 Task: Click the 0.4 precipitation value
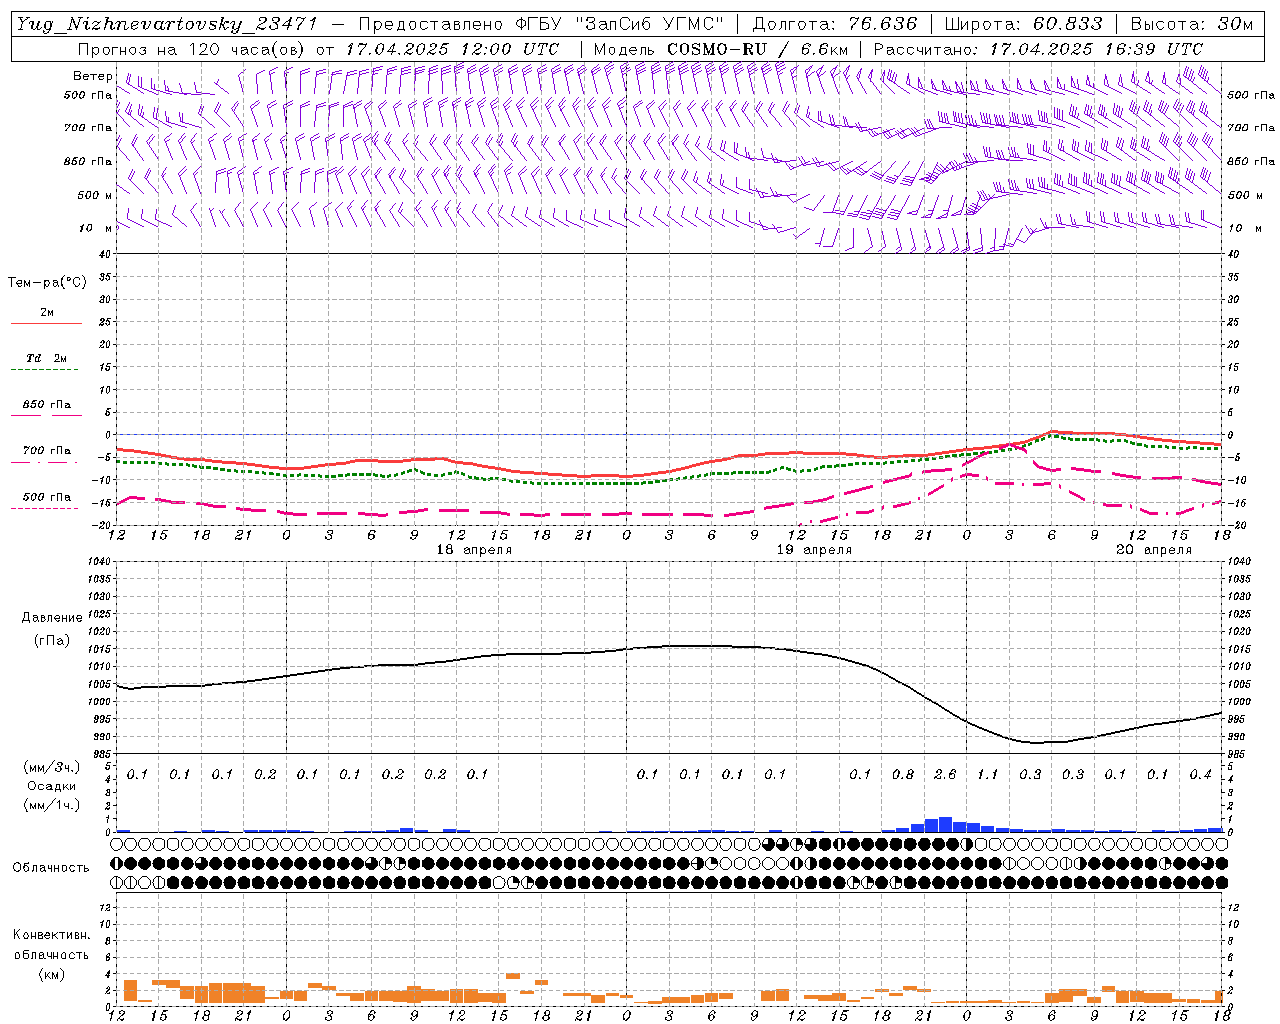coord(1200,774)
